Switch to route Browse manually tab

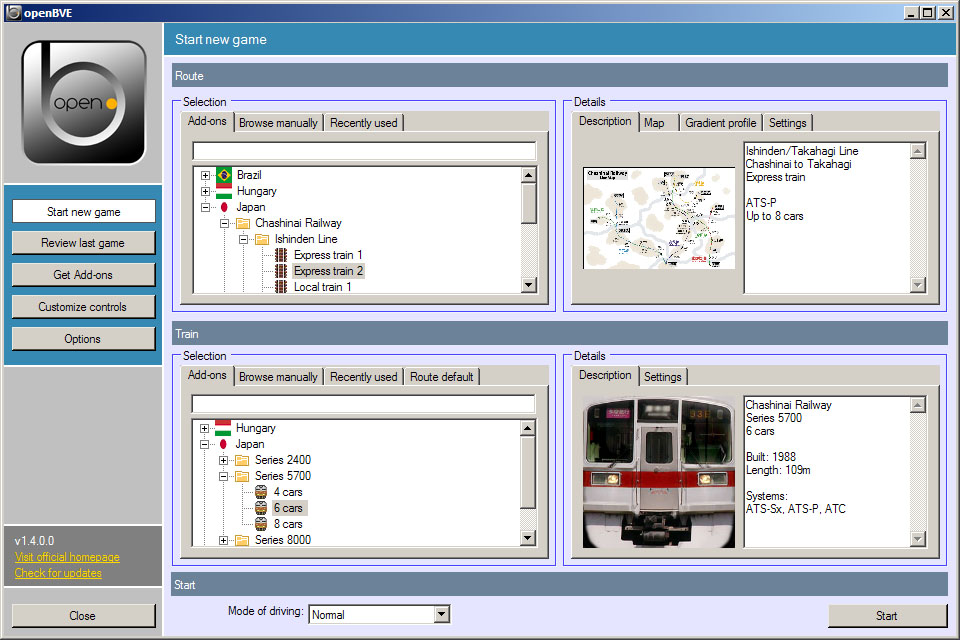[x=279, y=122]
